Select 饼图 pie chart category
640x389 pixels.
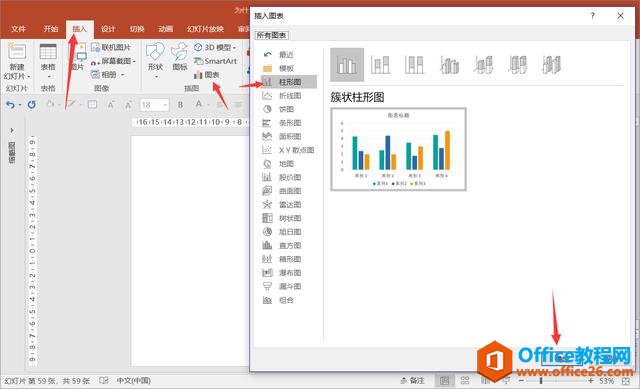286,109
